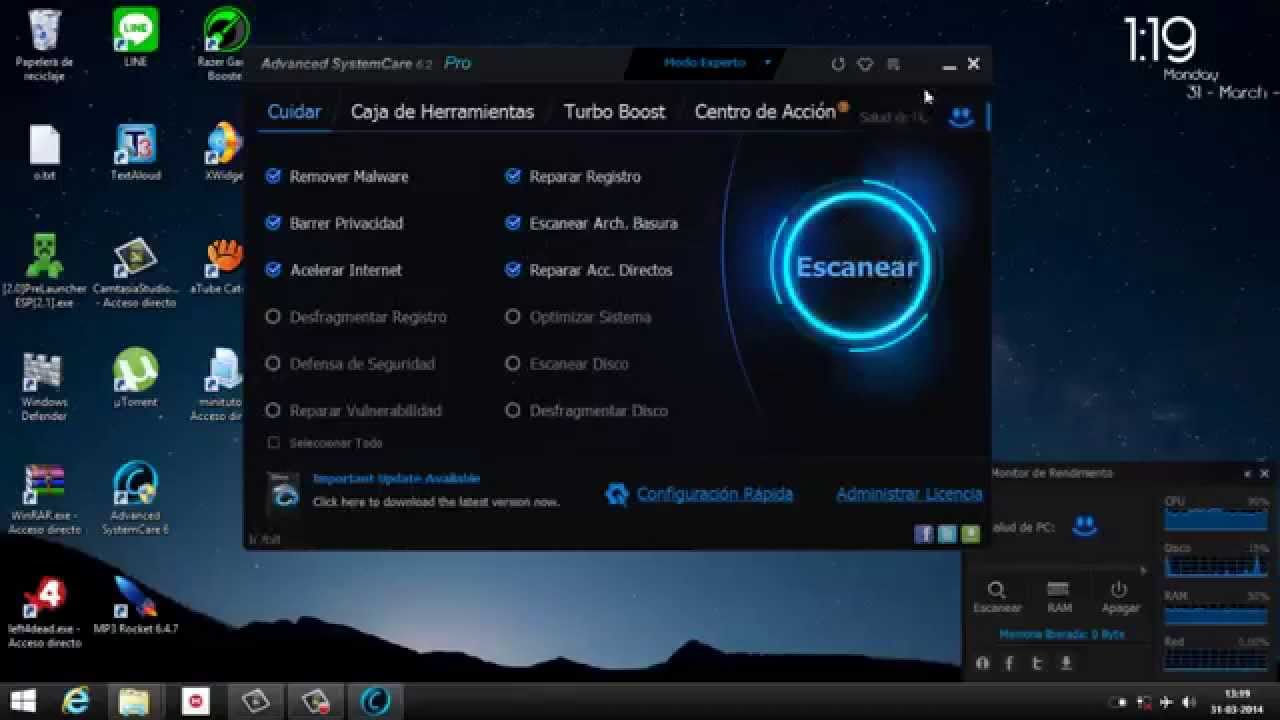Image resolution: width=1280 pixels, height=720 pixels.
Task: Click the green download icon in SystemCare footer
Action: tap(970, 534)
